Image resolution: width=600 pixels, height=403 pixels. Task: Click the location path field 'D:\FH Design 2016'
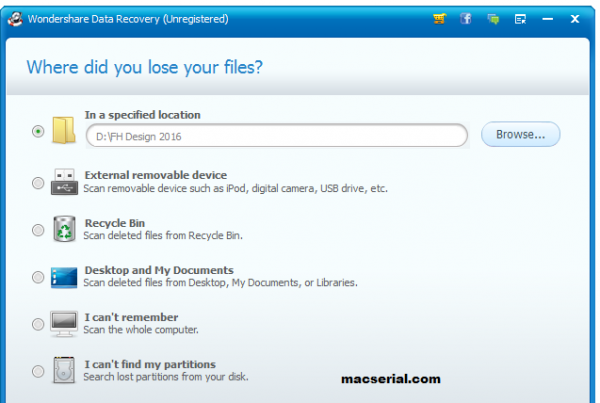click(277, 136)
